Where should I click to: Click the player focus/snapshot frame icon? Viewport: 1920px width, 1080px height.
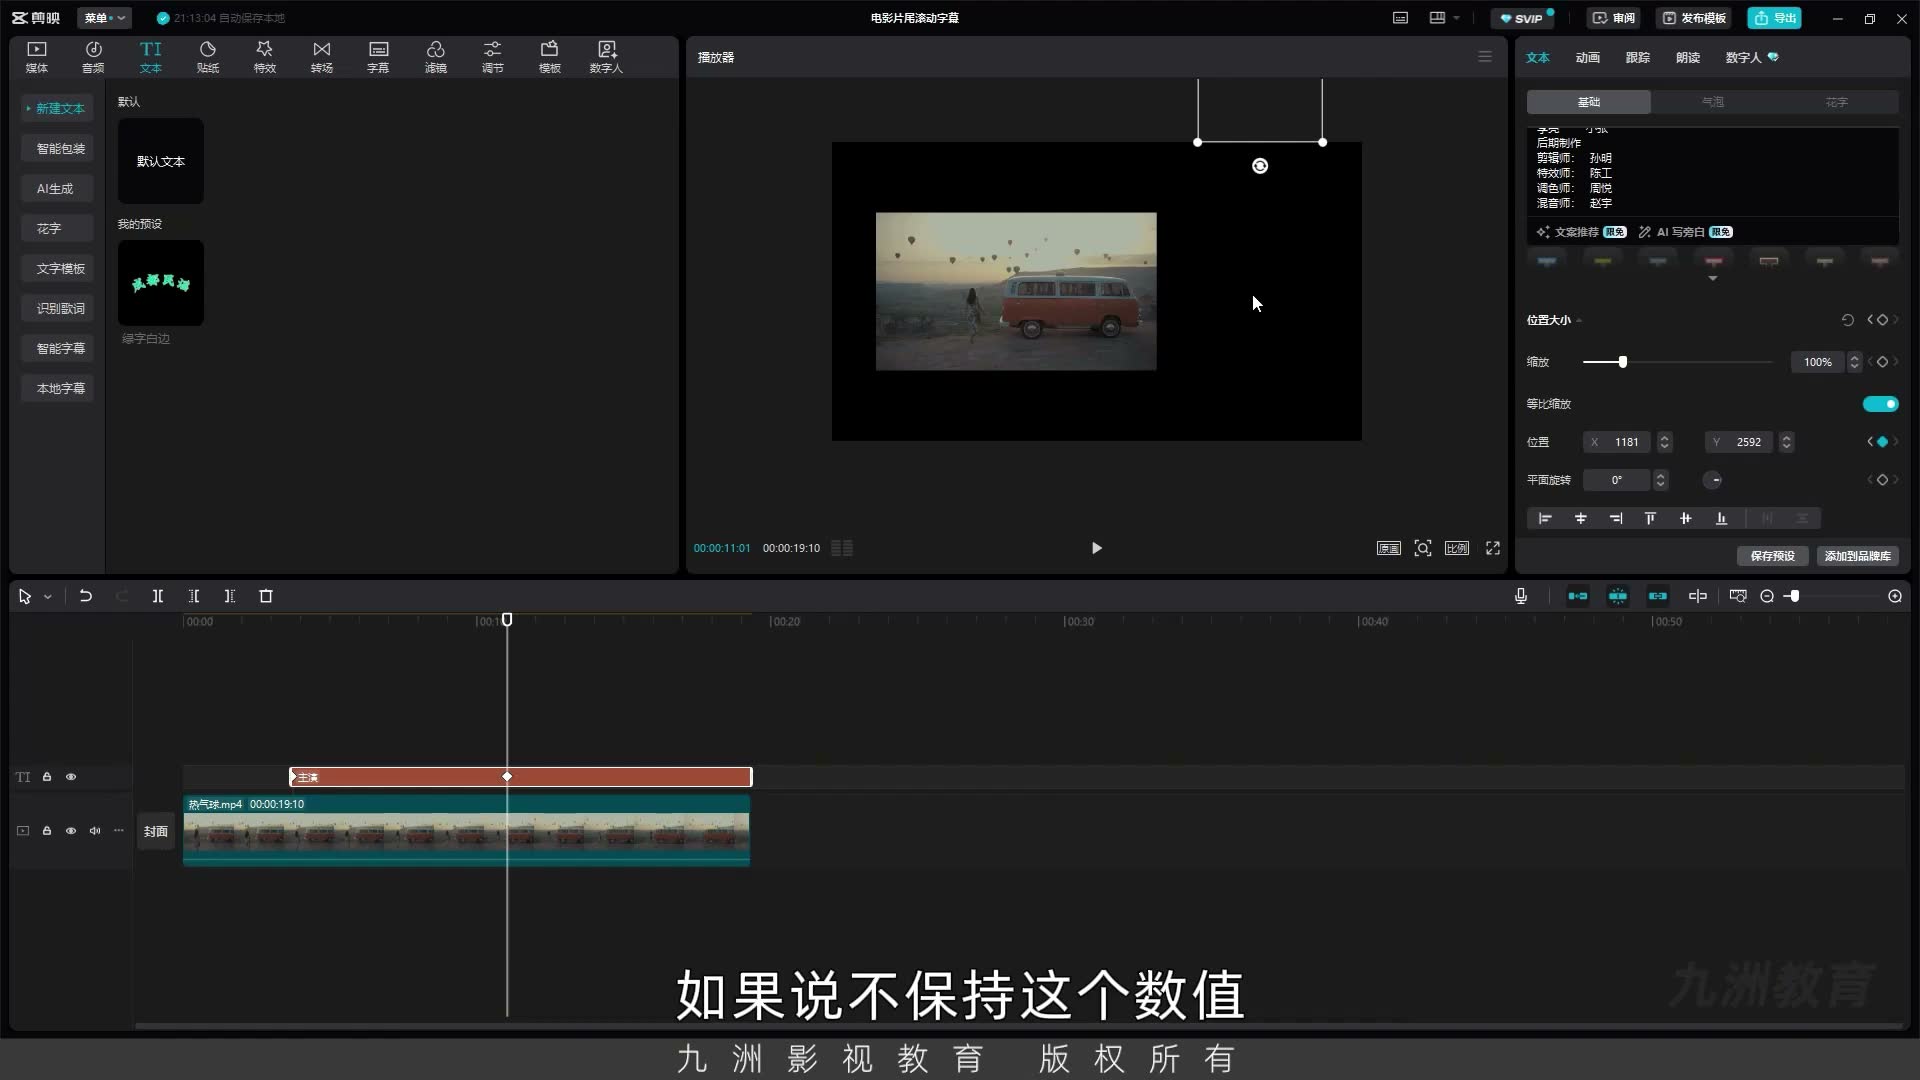click(x=1423, y=548)
